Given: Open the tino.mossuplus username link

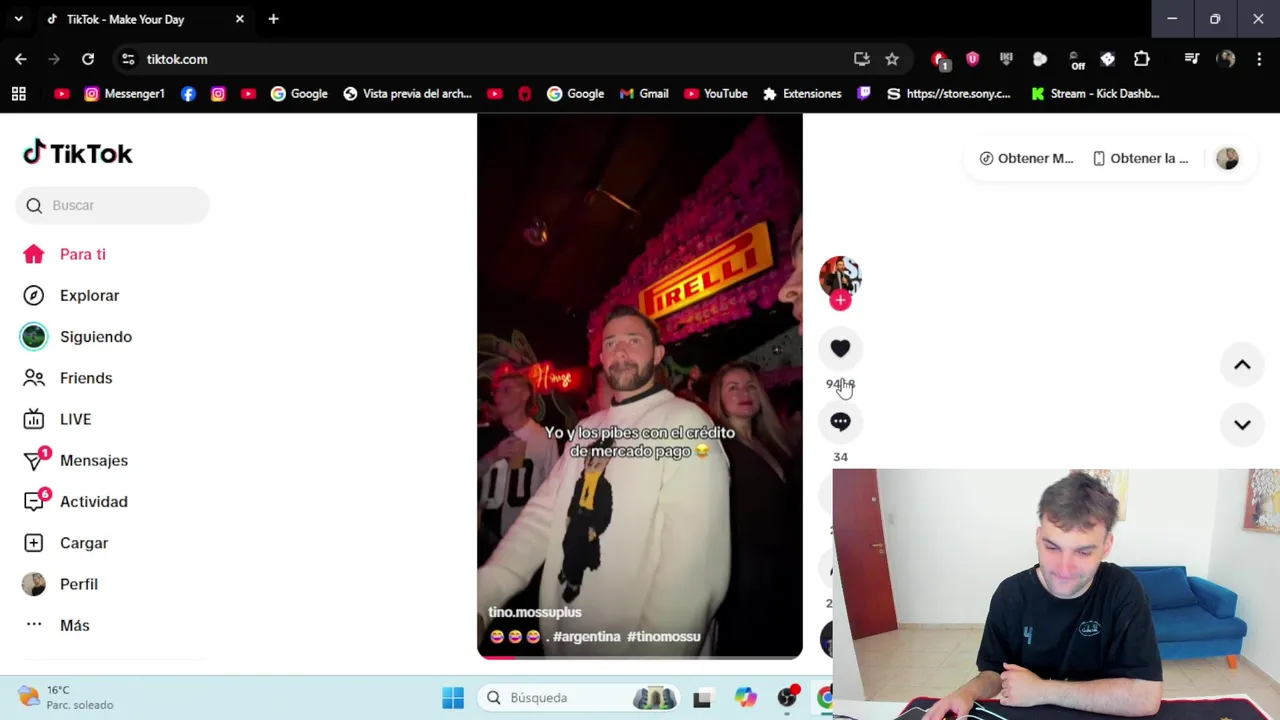Looking at the screenshot, I should pyautogui.click(x=534, y=612).
